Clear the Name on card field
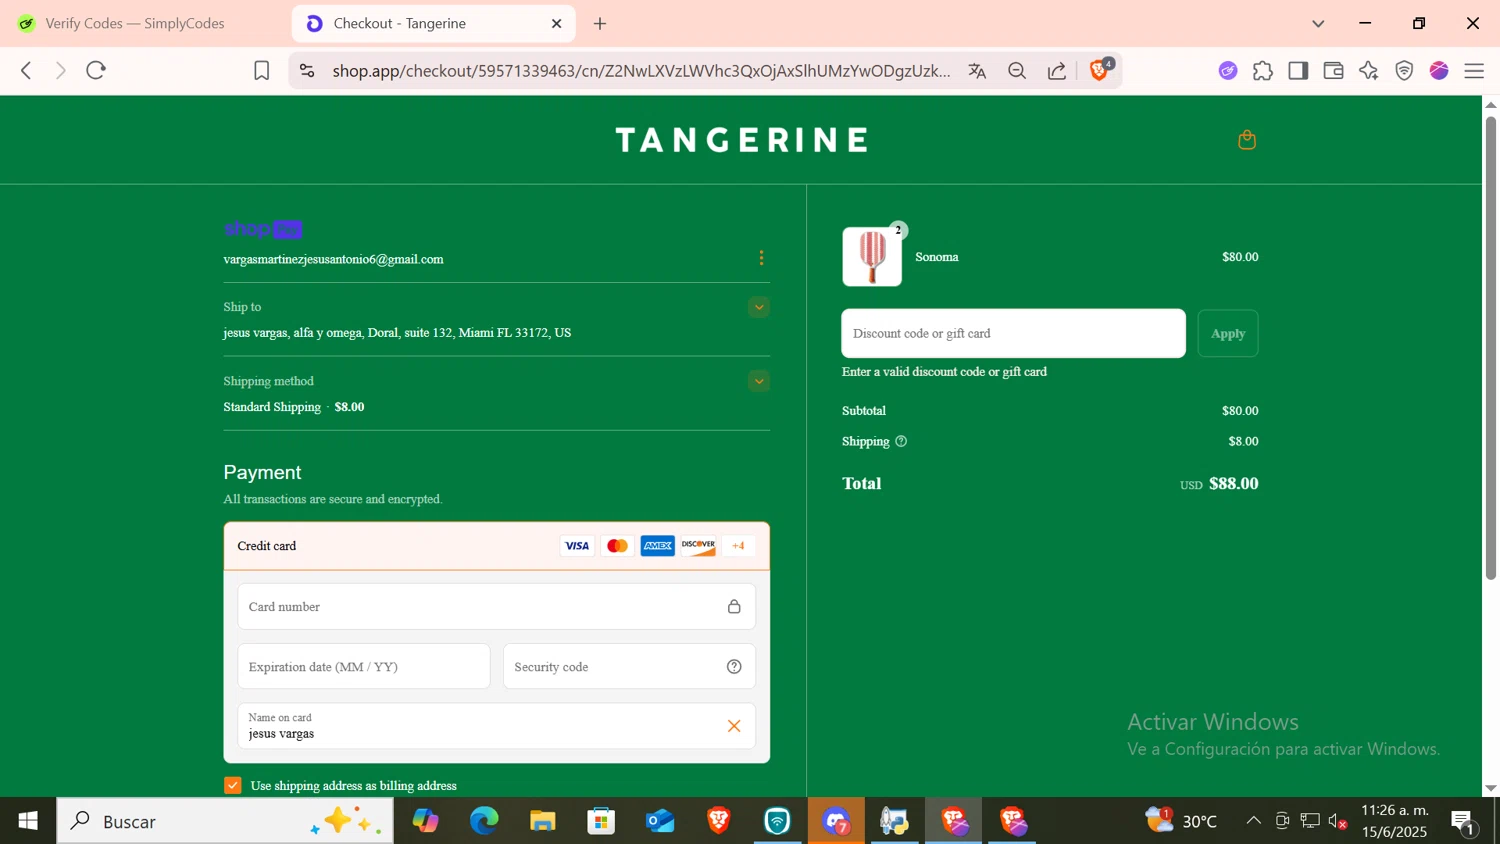The height and width of the screenshot is (844, 1500). tap(734, 726)
